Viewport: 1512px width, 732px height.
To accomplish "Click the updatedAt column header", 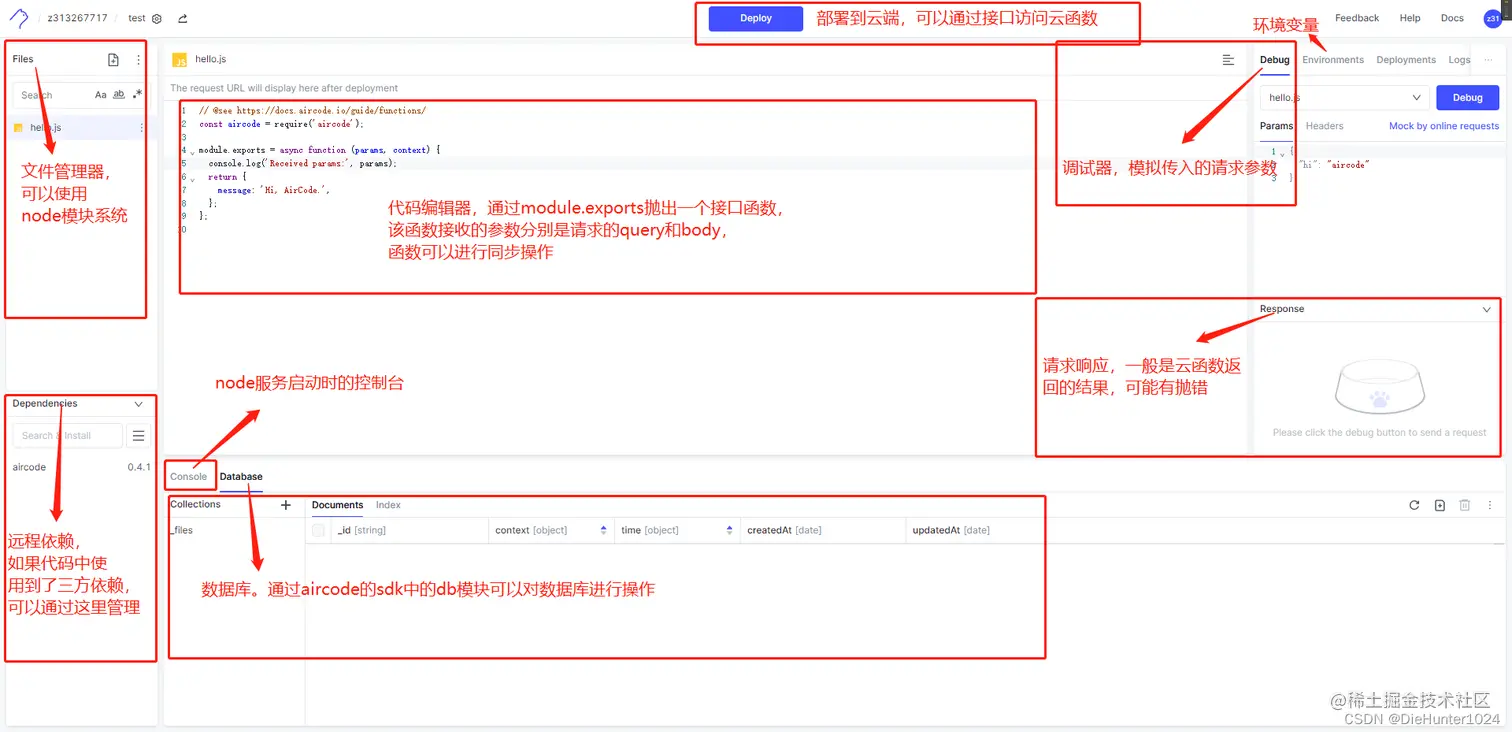I will point(951,530).
